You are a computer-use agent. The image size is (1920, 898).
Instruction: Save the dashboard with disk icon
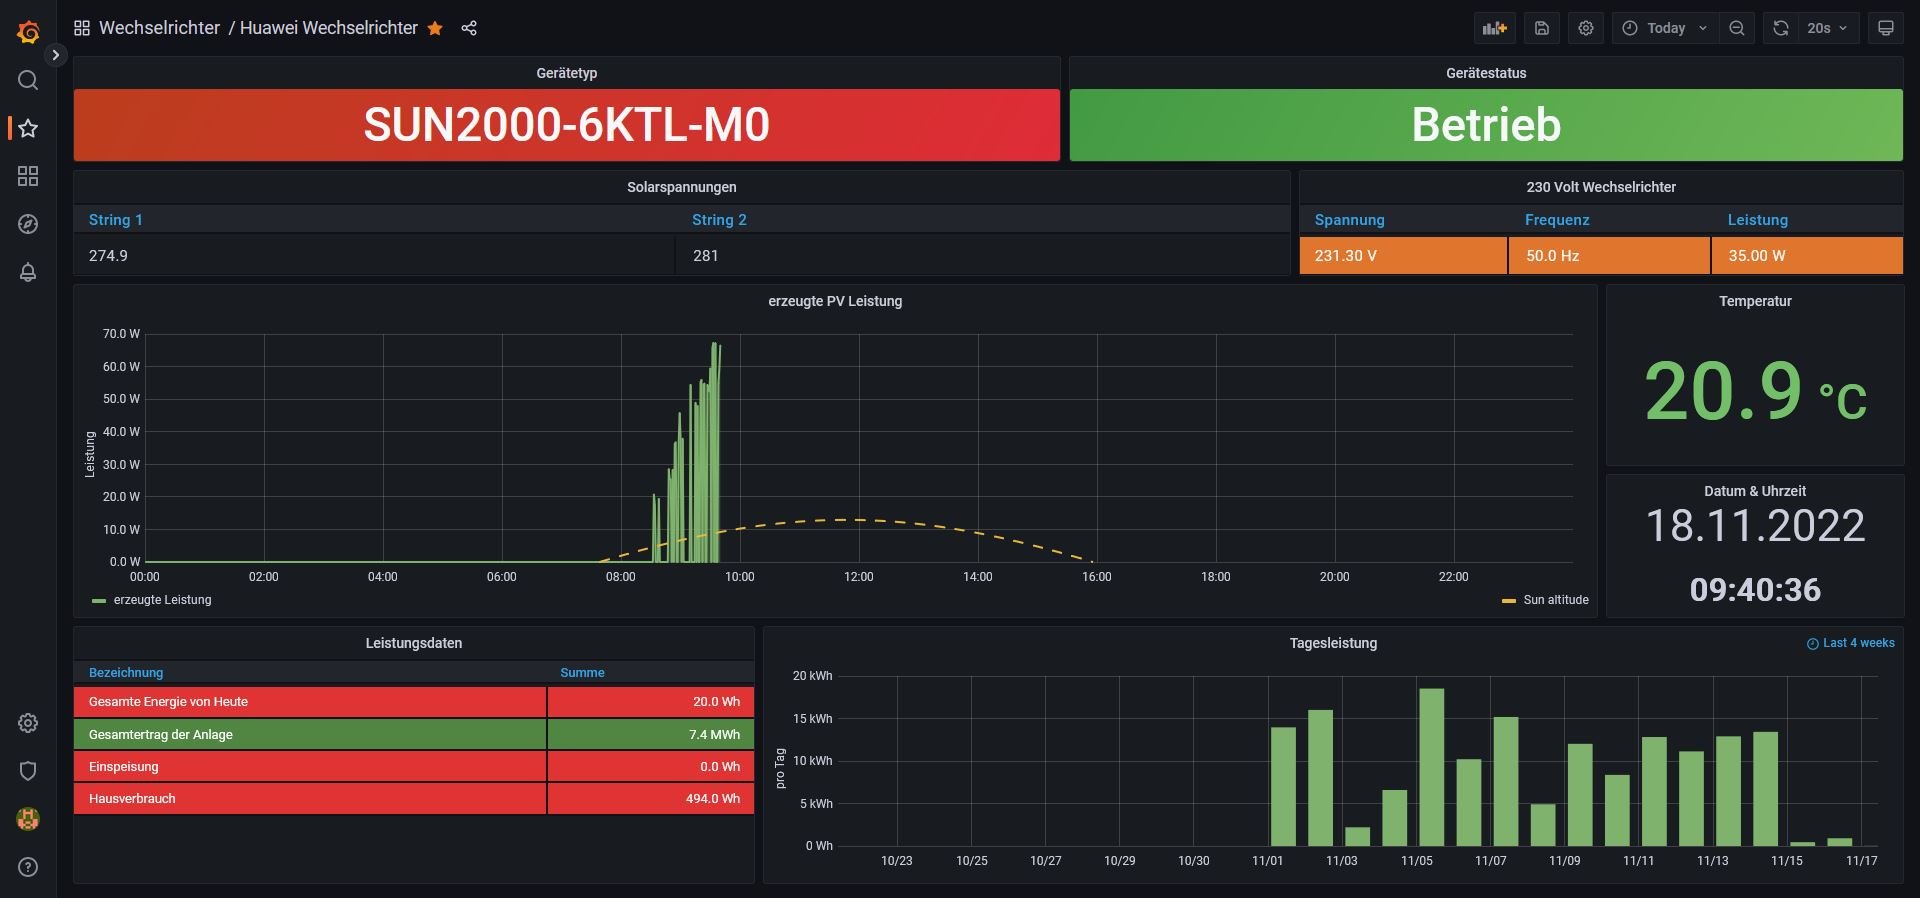(x=1541, y=28)
